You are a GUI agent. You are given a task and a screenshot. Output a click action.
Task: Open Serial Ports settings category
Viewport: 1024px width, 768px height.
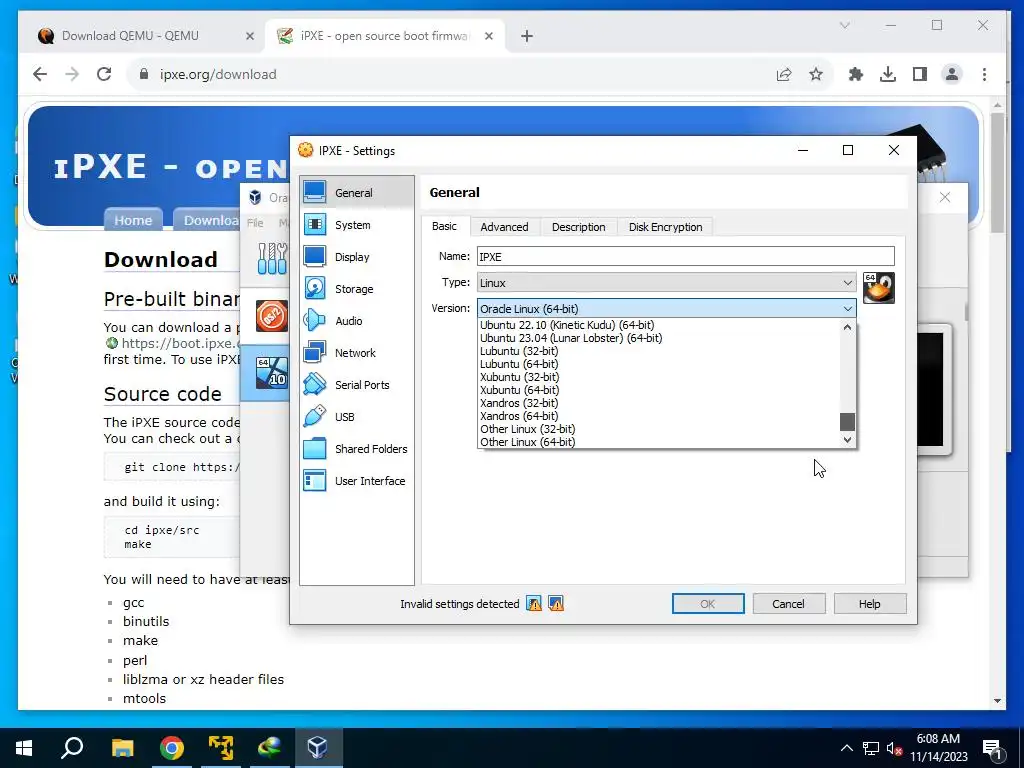pos(357,385)
